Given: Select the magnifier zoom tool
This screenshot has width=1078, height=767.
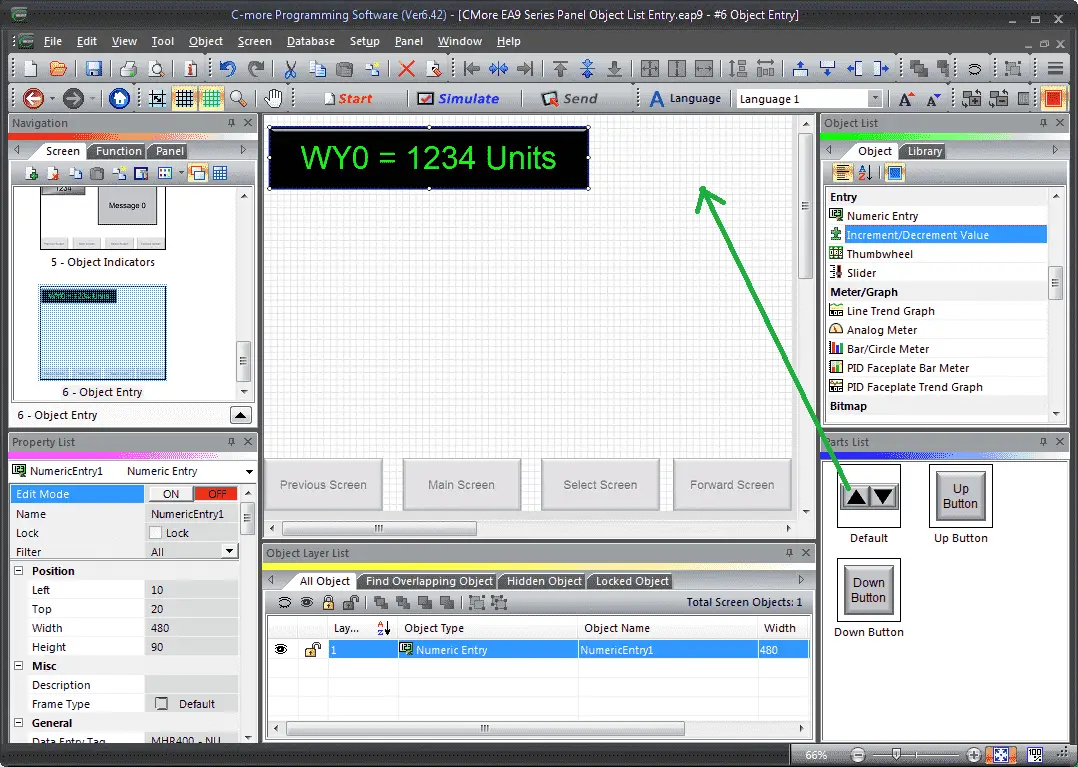Looking at the screenshot, I should (239, 98).
